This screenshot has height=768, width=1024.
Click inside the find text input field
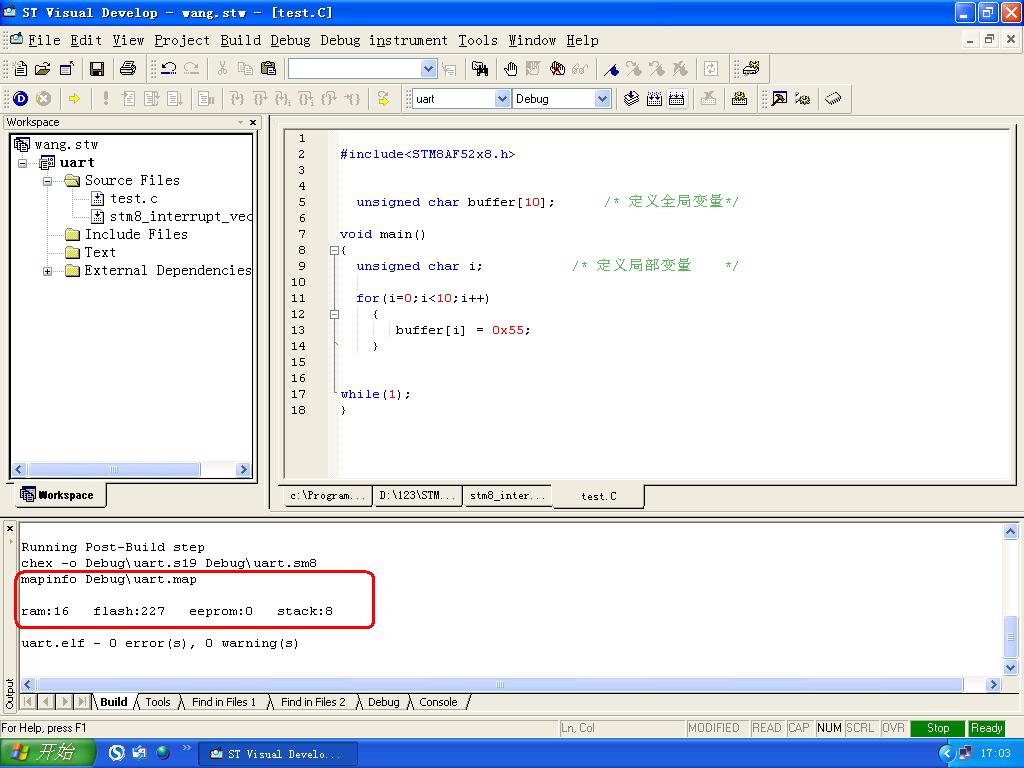click(355, 68)
